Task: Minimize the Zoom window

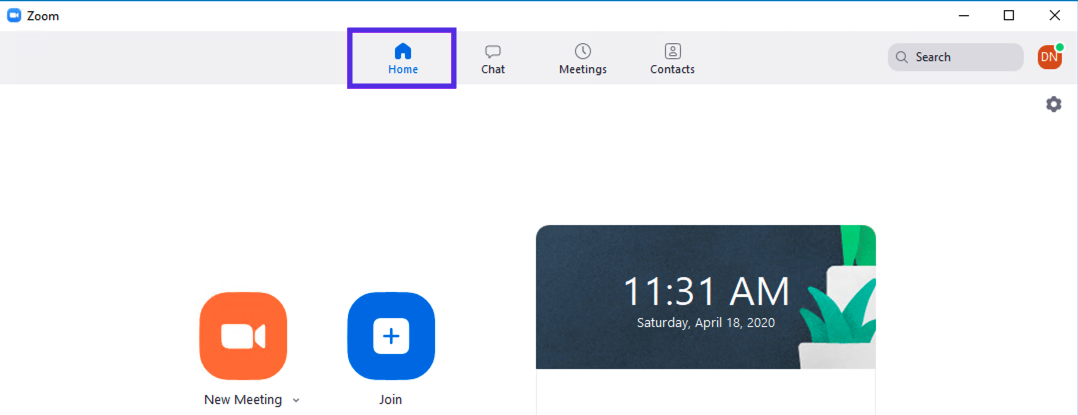Action: pos(964,15)
